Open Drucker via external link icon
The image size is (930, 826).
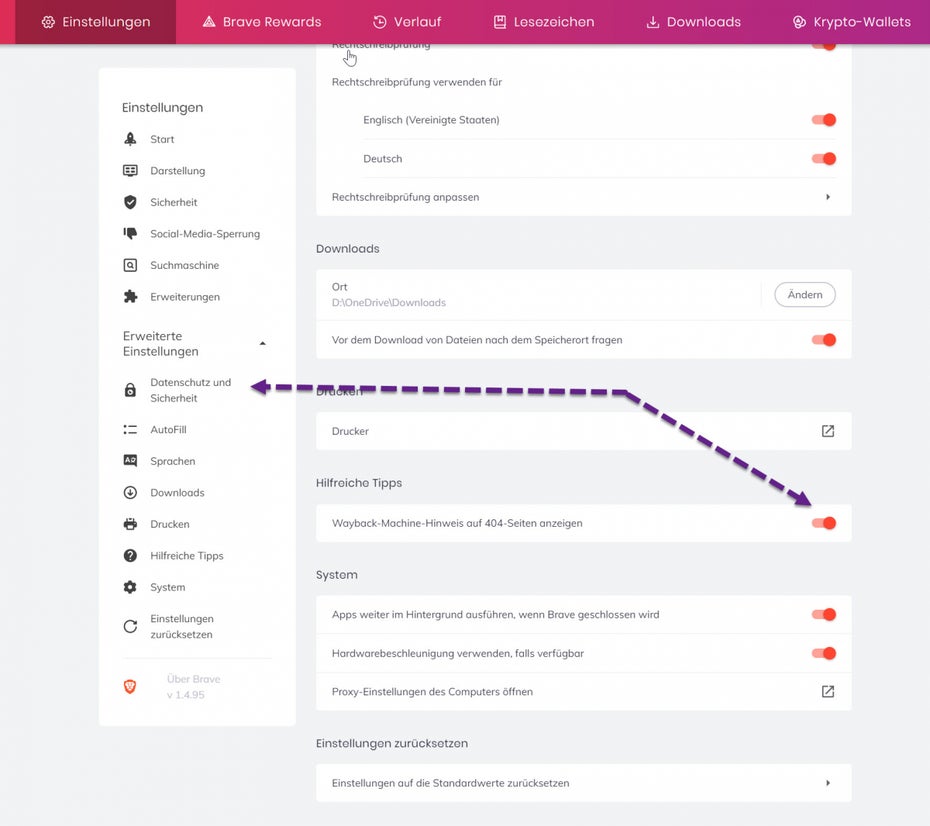point(828,431)
